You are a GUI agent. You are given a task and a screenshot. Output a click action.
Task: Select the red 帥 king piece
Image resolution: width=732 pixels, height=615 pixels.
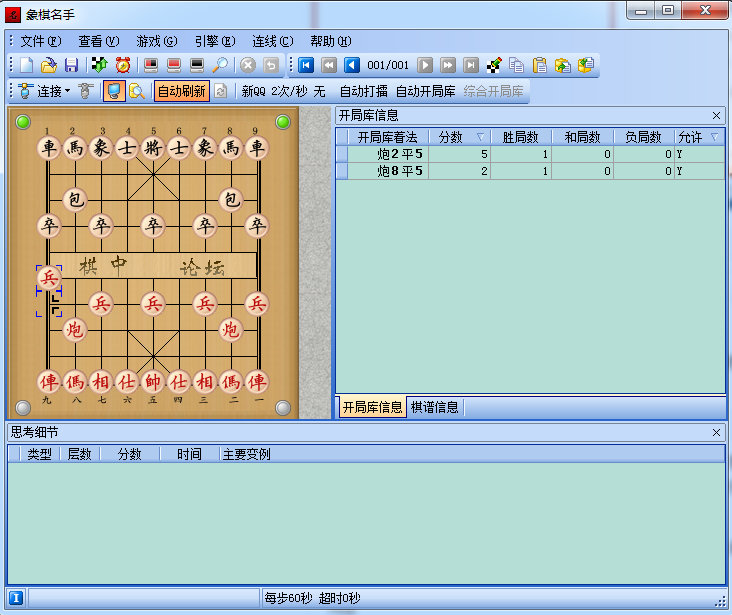[x=153, y=382]
